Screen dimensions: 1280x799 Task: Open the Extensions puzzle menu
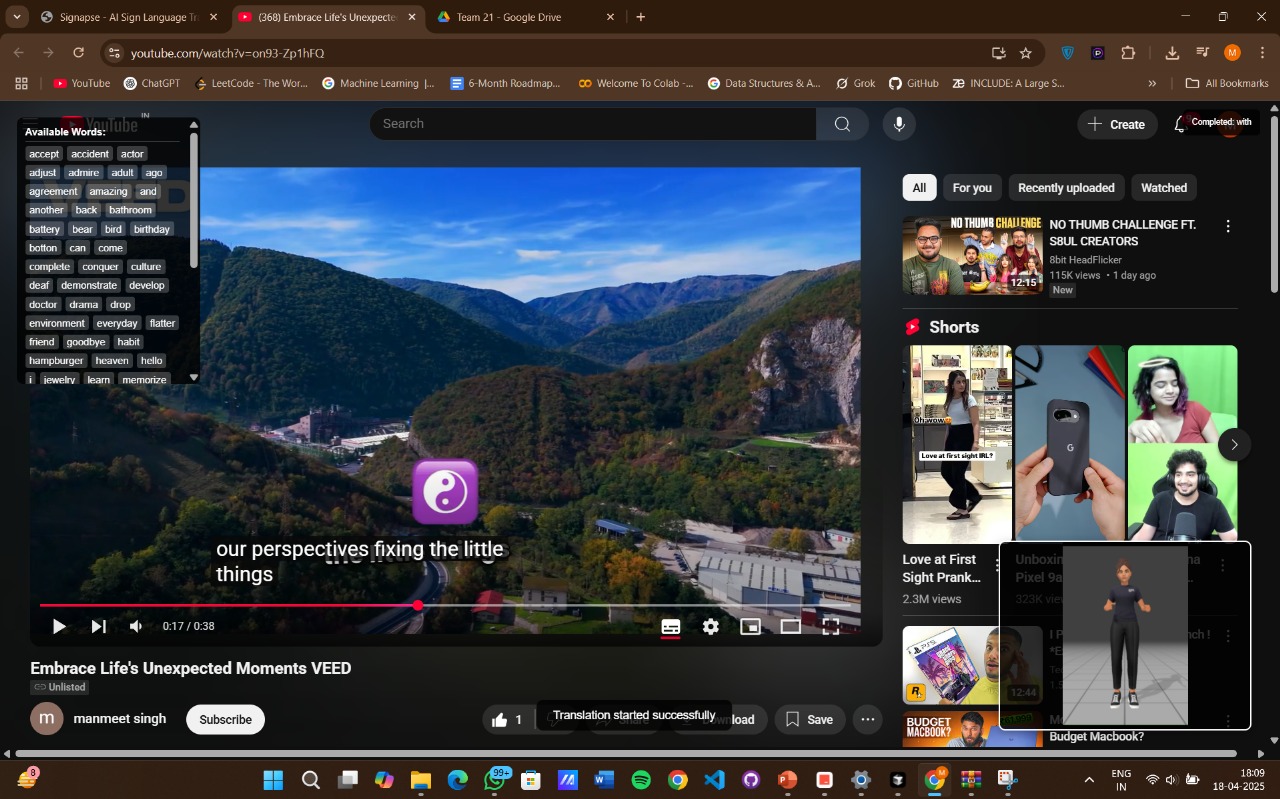click(1129, 53)
